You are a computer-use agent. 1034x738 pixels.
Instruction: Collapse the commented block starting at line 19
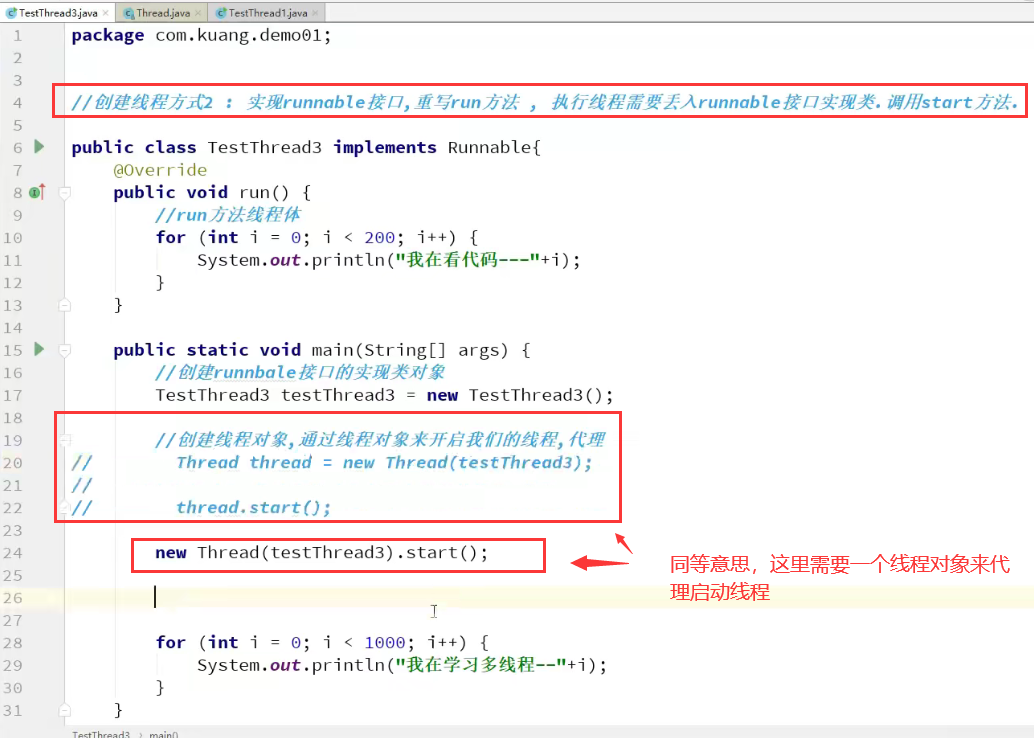[65, 440]
